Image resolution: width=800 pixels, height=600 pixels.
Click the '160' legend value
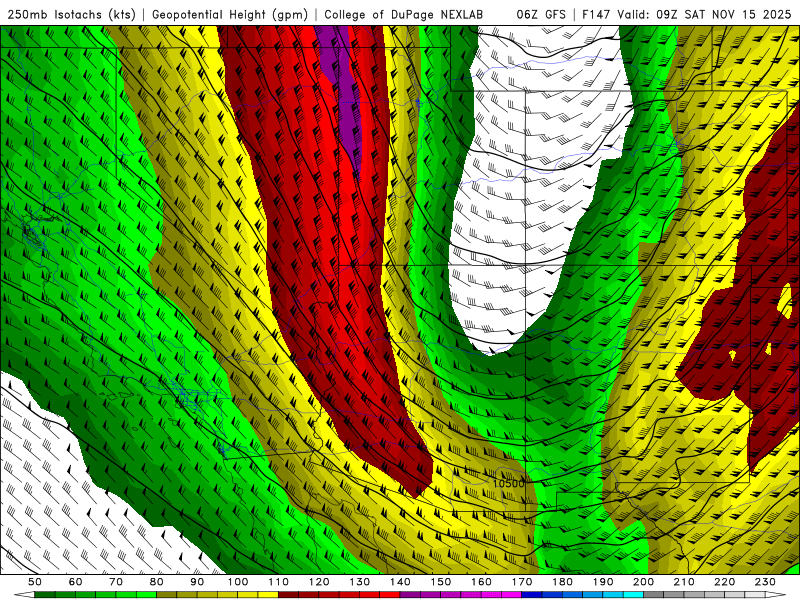[481, 582]
